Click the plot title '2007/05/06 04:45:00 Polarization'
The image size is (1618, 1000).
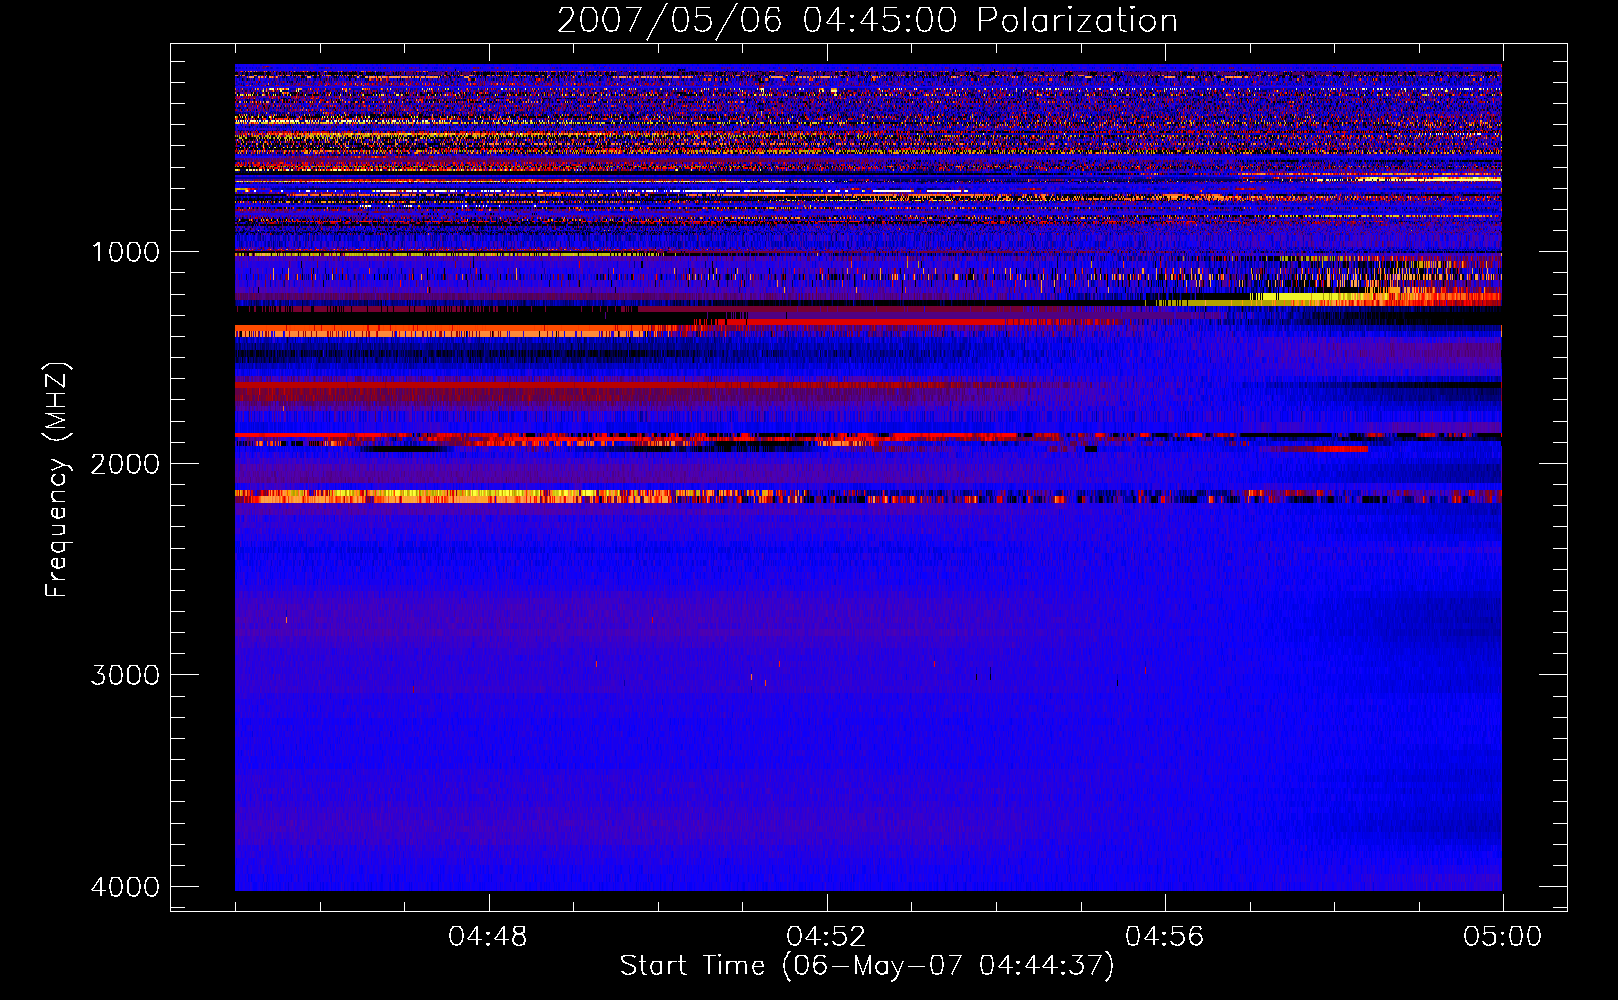[x=867, y=20]
